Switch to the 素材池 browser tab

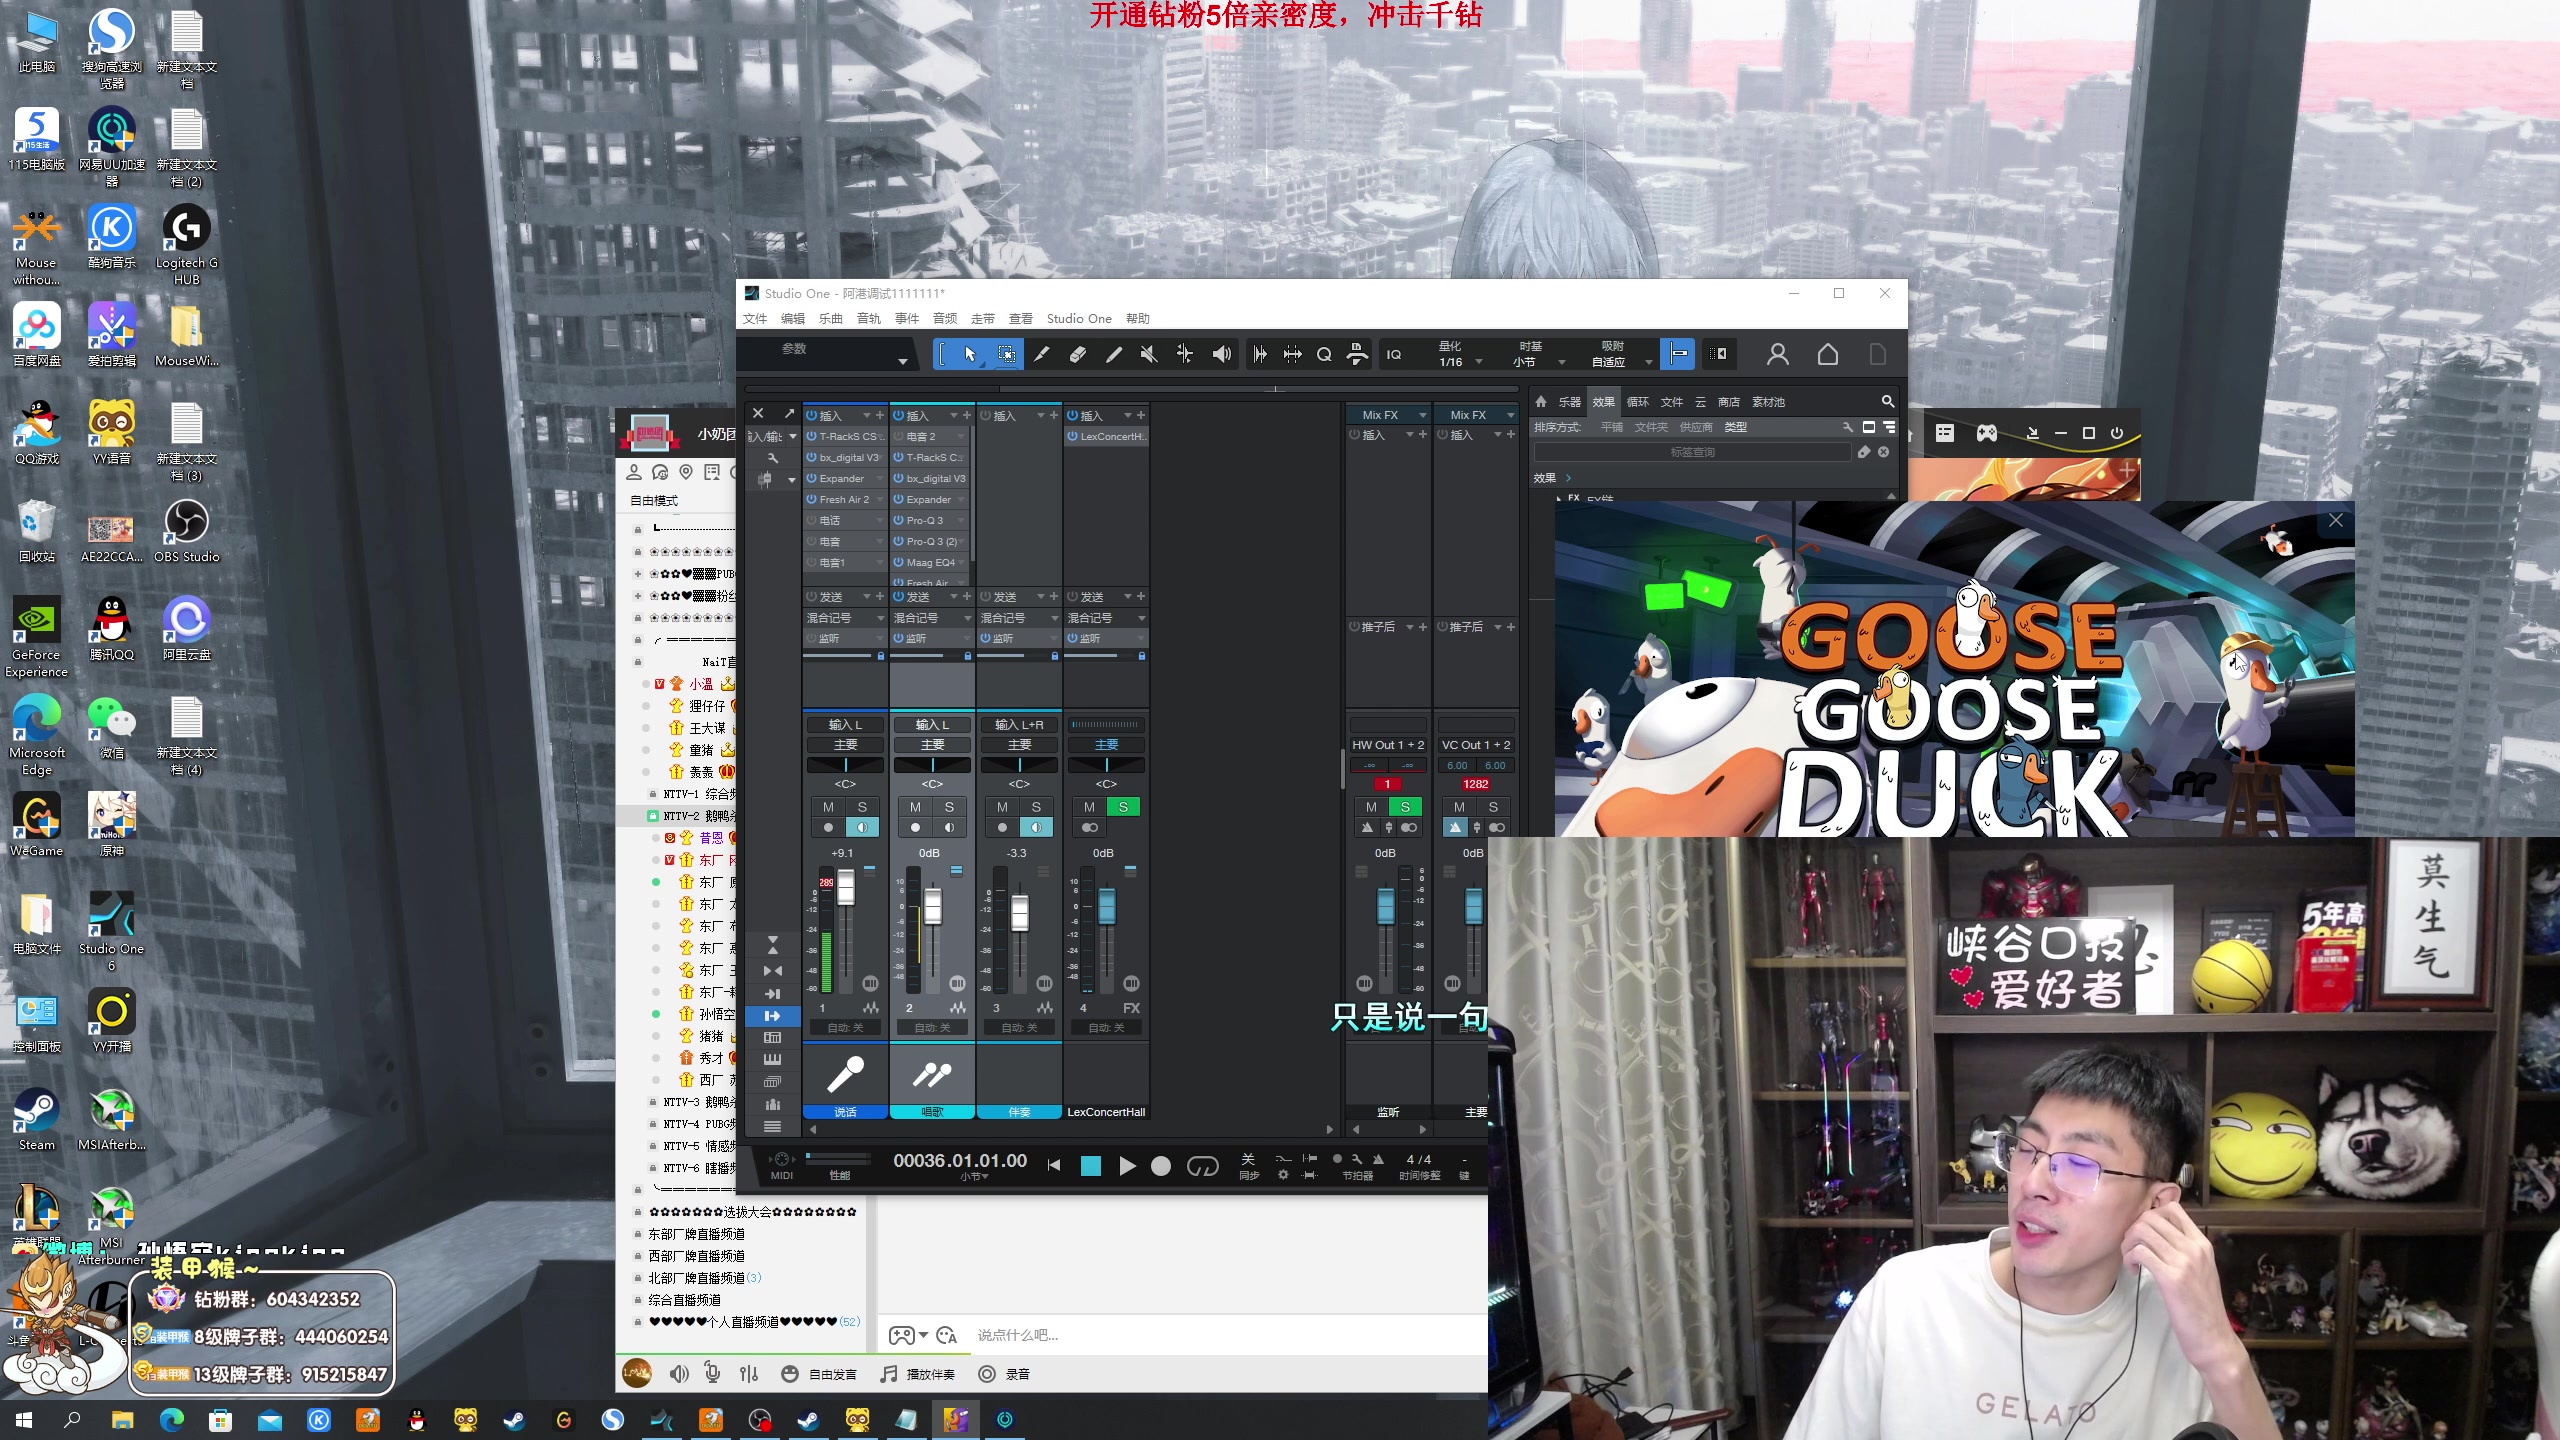point(1768,401)
